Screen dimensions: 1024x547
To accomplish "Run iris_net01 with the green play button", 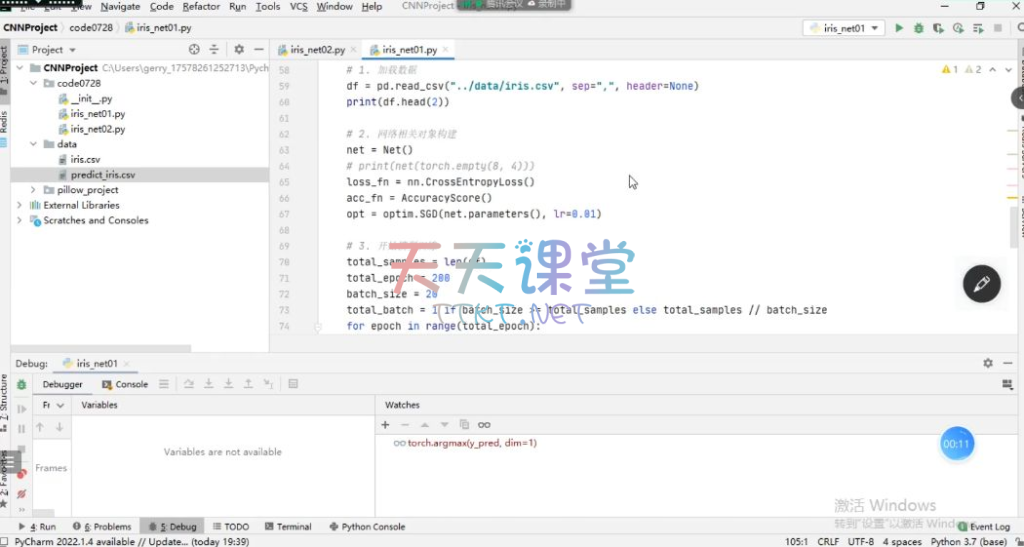I will coord(899,28).
